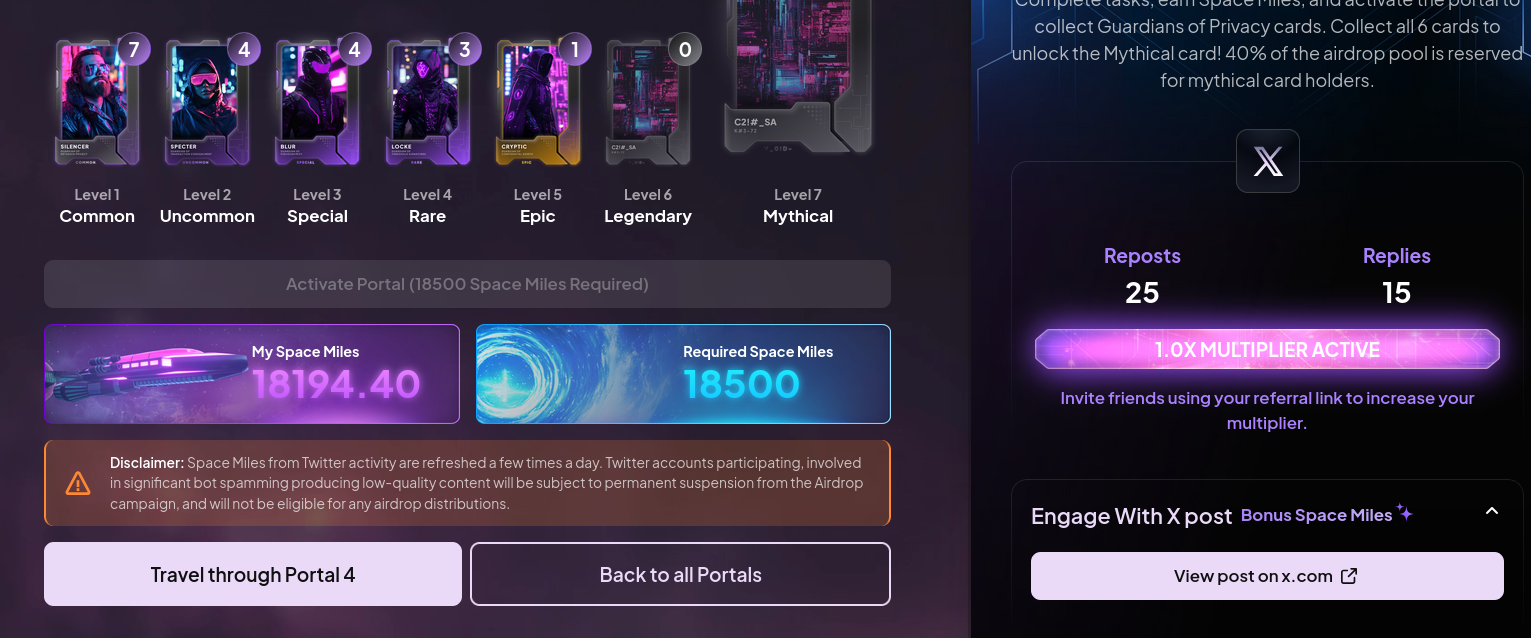Select the Blur Special card
The height and width of the screenshot is (638, 1531).
tap(315, 105)
